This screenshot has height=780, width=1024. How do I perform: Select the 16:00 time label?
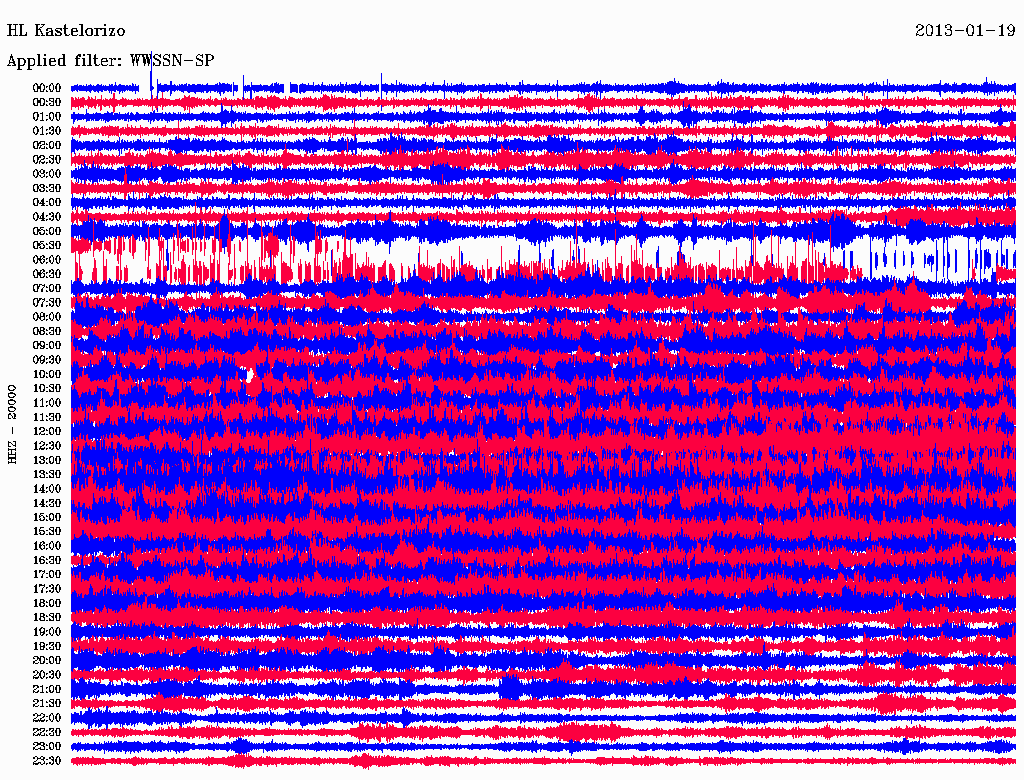[x=47, y=546]
